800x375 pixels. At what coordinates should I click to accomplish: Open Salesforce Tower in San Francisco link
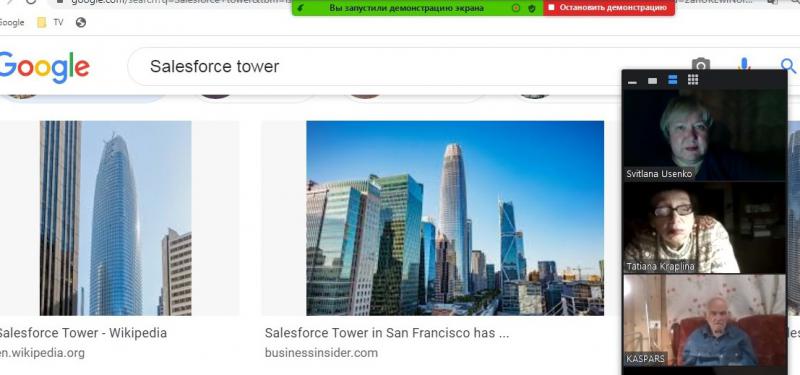click(x=387, y=333)
